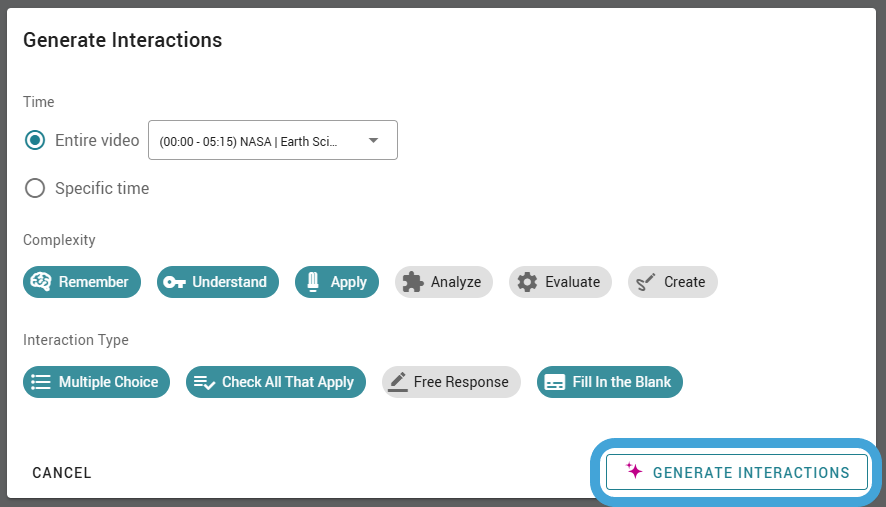Viewport: 886px width, 507px height.
Task: Click the brush icon for Create
Action: click(x=646, y=282)
